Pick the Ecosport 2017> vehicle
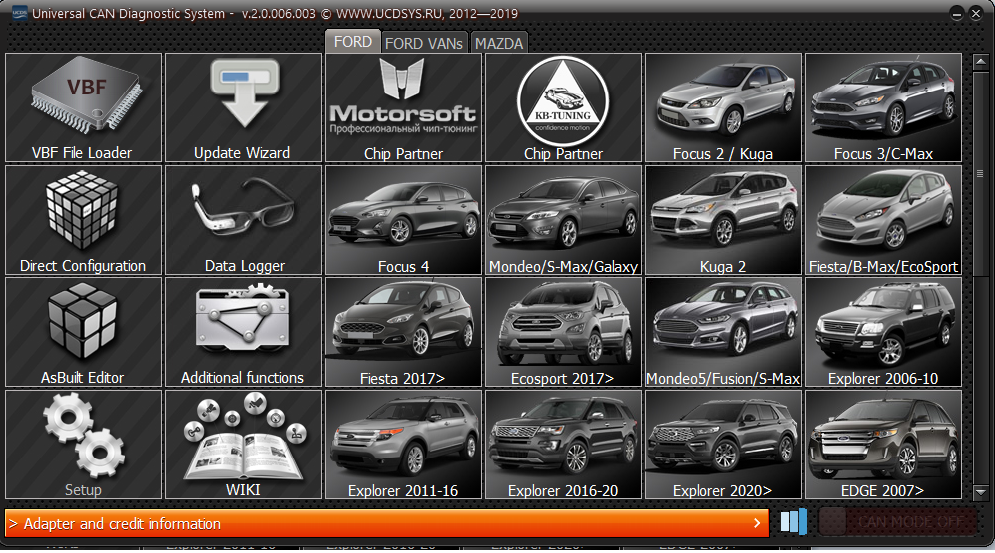Screen dimensions: 995x553 563,332
